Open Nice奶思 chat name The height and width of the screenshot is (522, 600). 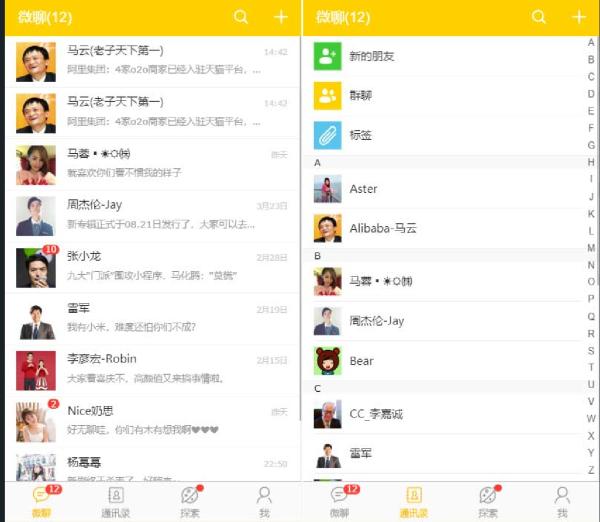pyautogui.click(x=90, y=411)
